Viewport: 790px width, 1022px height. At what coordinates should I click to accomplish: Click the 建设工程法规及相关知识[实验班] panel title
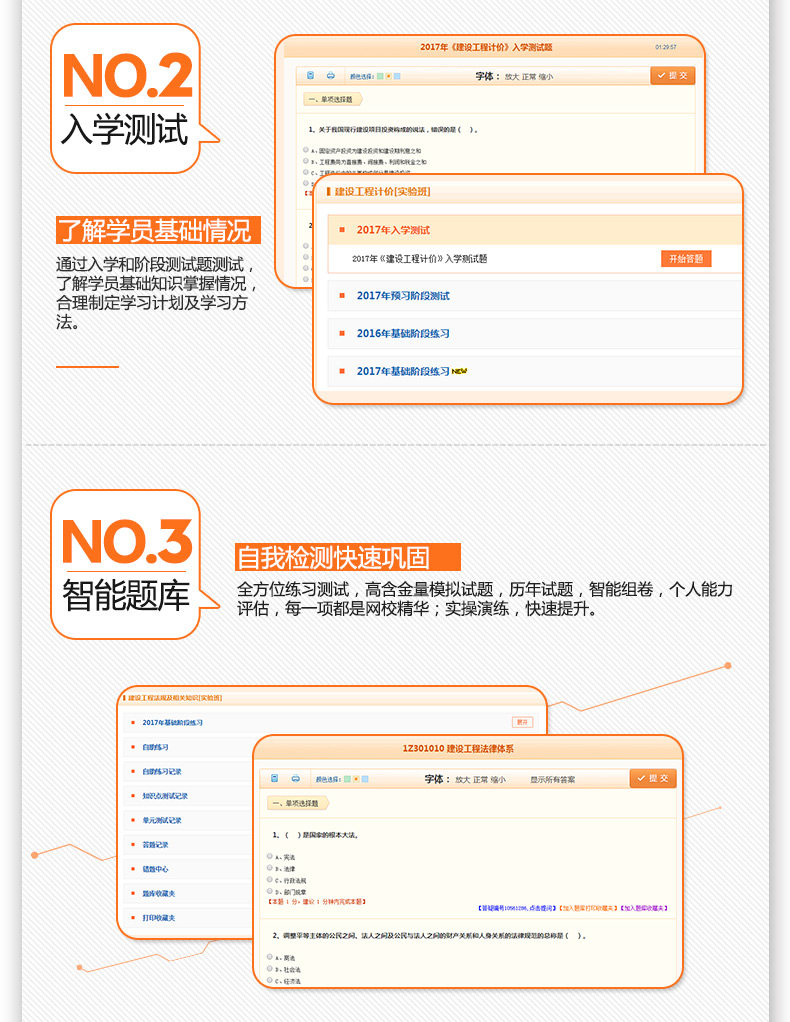pyautogui.click(x=175, y=698)
